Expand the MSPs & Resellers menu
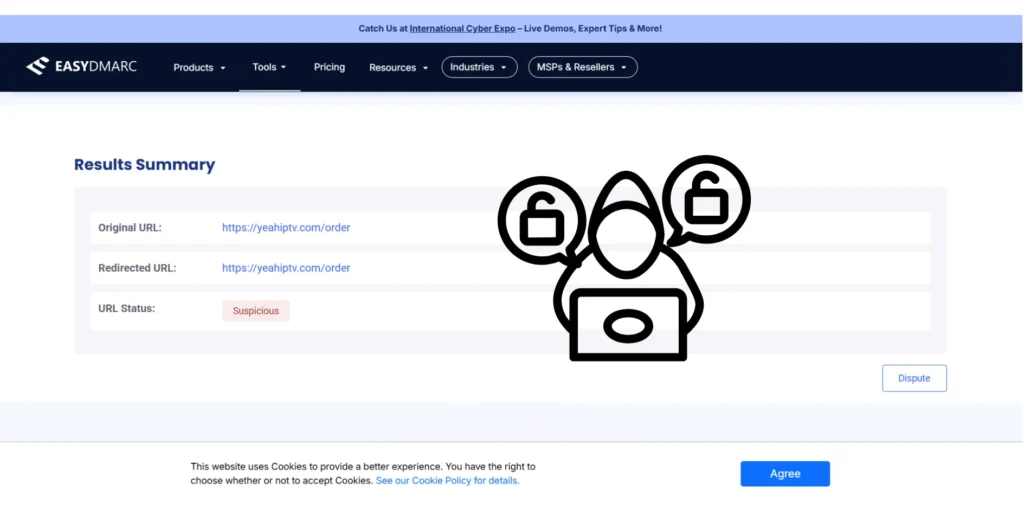Image resolution: width=1024 pixels, height=516 pixels. click(x=582, y=67)
